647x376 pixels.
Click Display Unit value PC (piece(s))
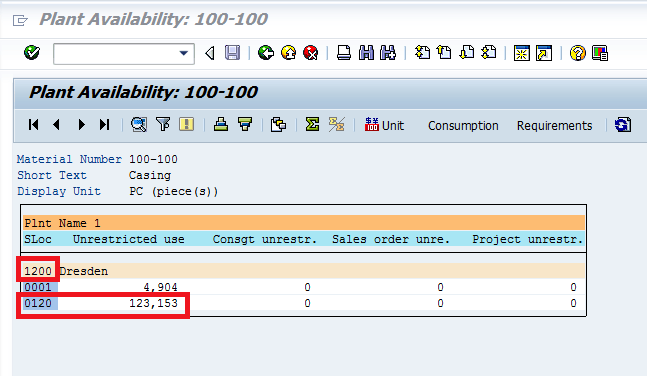point(173,191)
